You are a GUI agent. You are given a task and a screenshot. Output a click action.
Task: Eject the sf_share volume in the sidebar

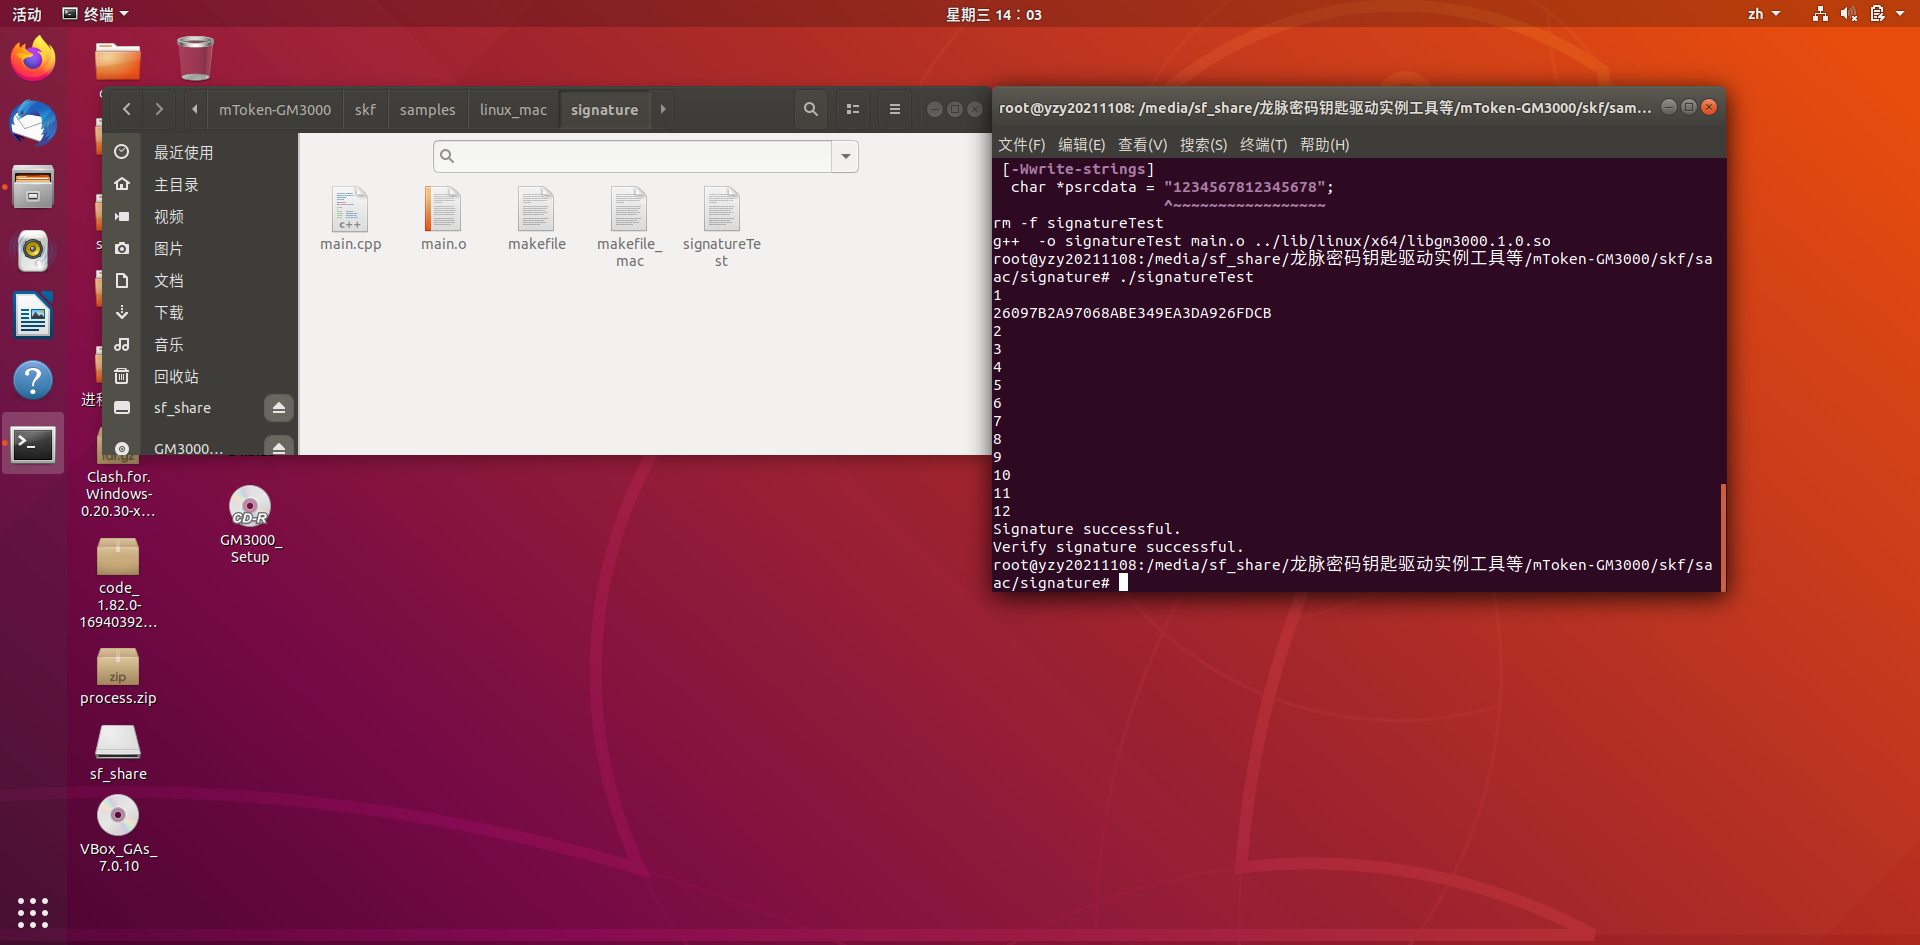point(279,408)
